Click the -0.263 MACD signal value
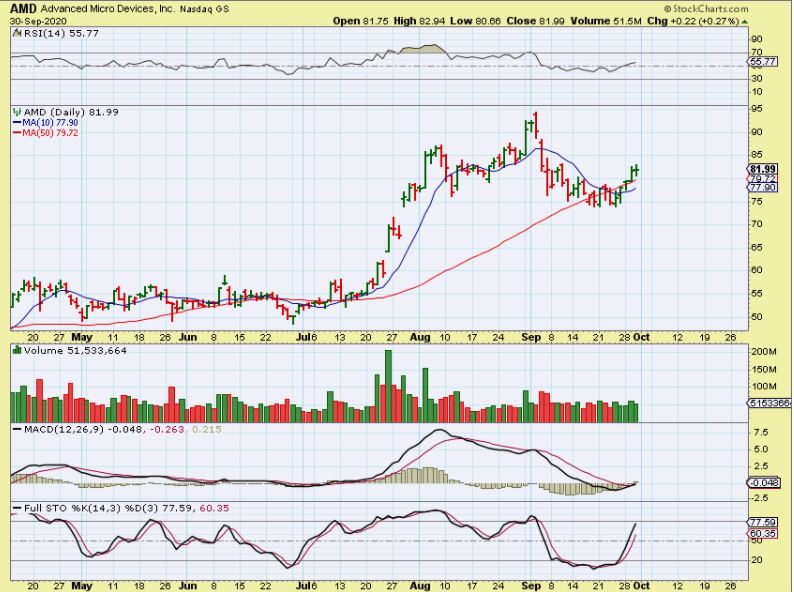 coord(167,429)
